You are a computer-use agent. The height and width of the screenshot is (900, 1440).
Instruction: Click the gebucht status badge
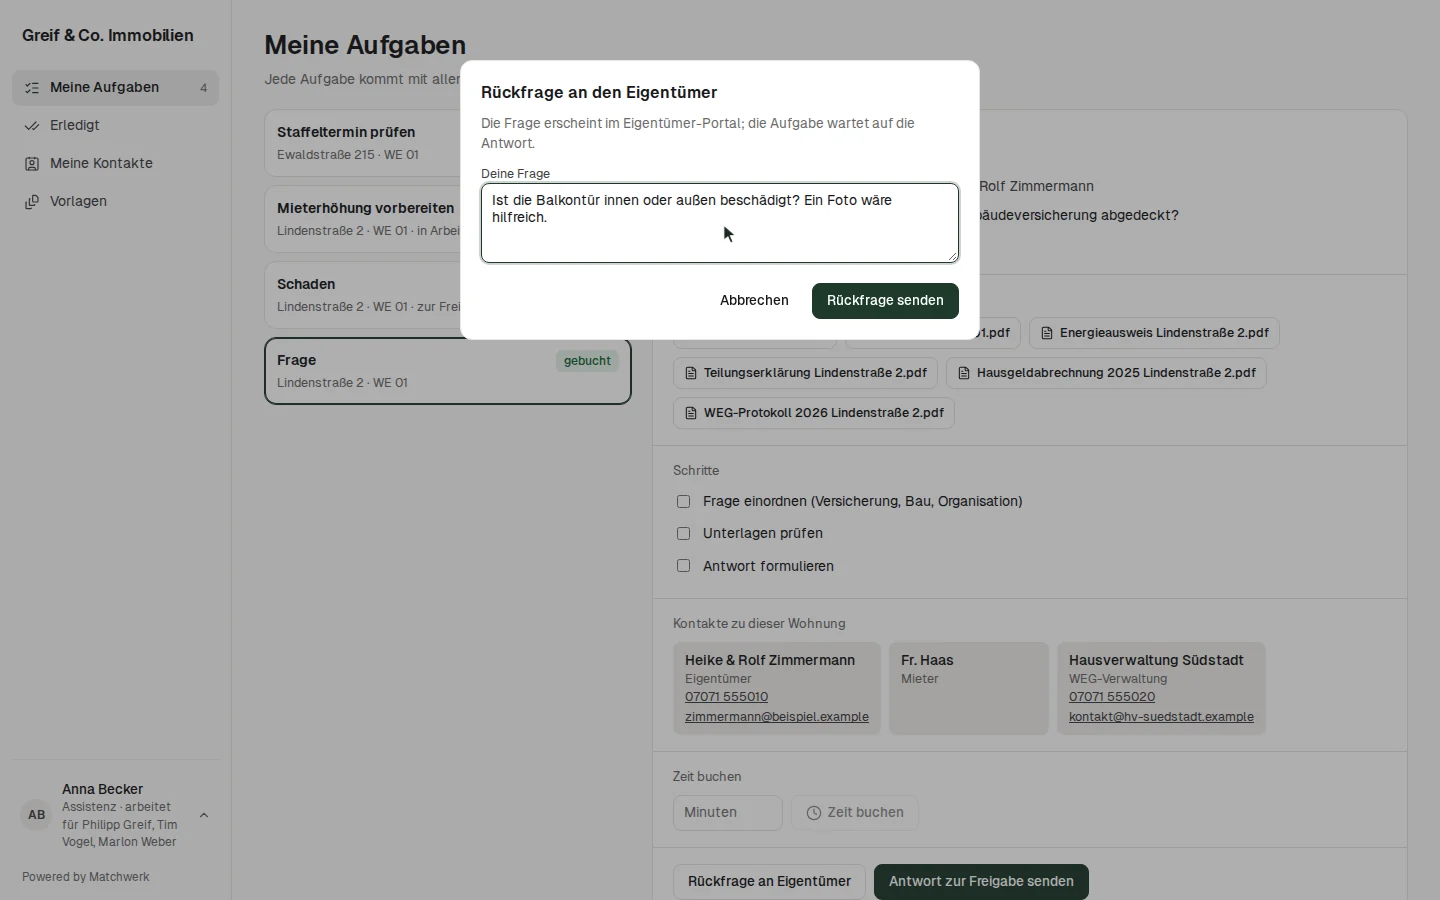click(x=587, y=361)
